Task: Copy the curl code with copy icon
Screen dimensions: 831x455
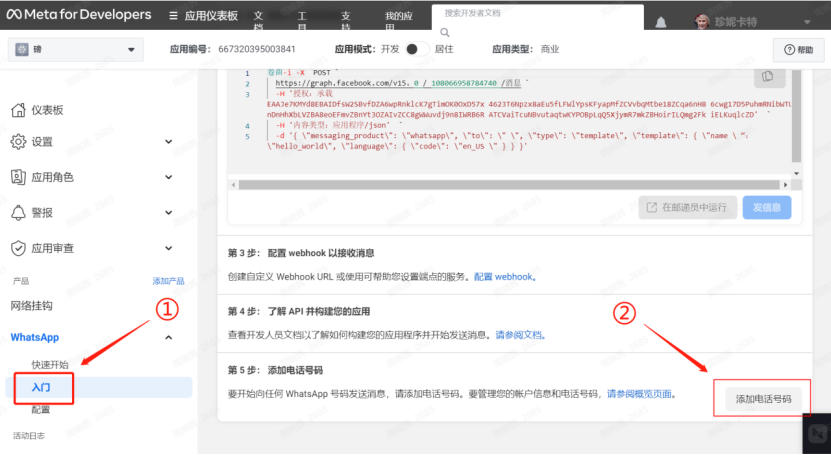Action: coord(767,77)
